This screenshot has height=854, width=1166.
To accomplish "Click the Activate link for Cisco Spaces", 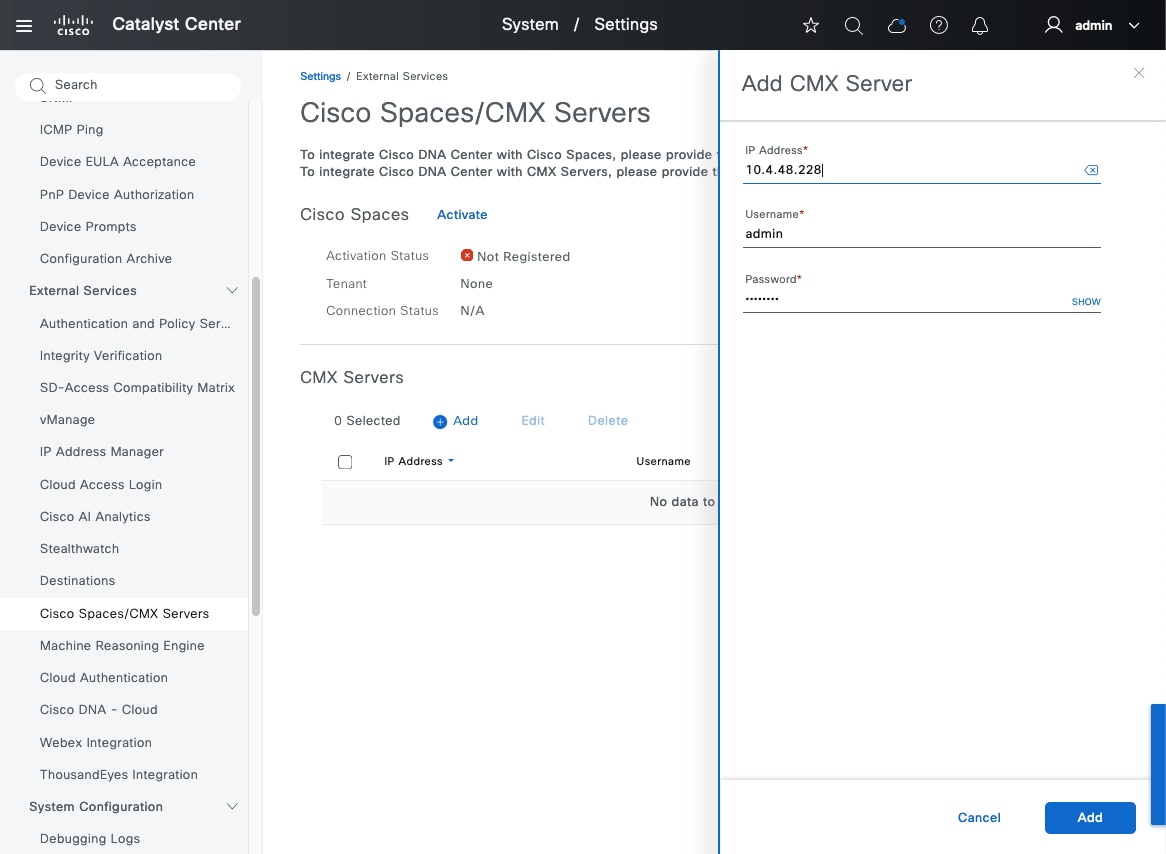I will (x=462, y=215).
